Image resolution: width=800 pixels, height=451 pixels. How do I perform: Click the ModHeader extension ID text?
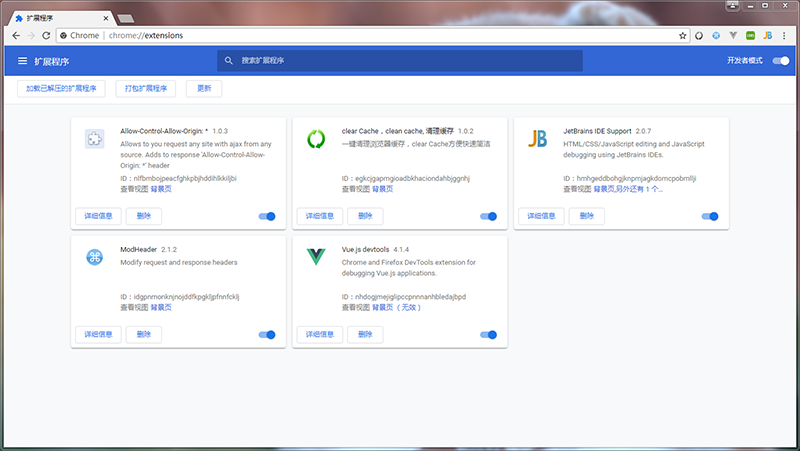(x=180, y=296)
